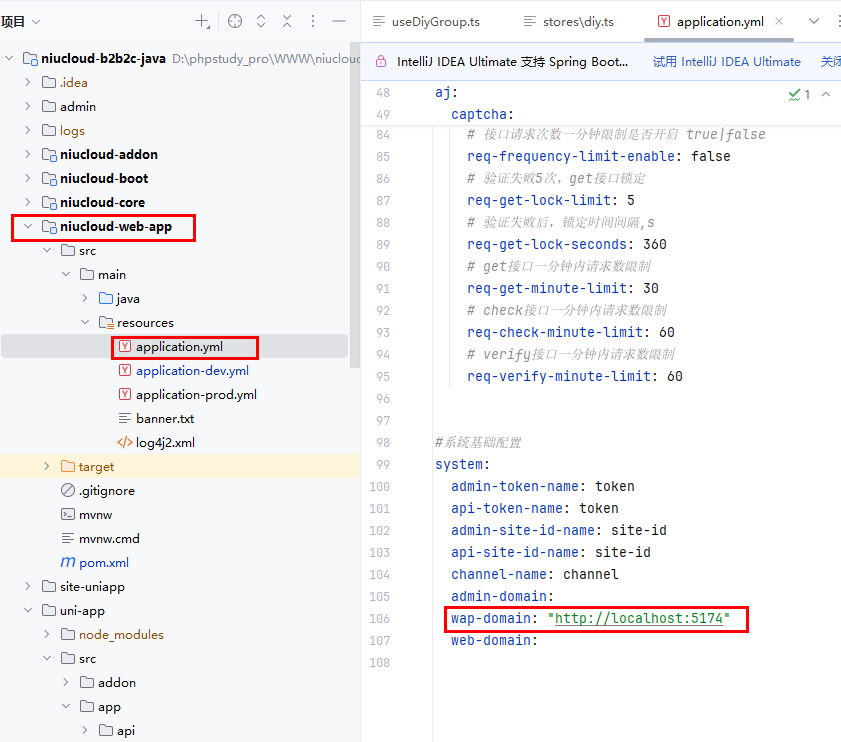Expand the niucloud-core module
Viewport: 841px width, 742px height.
click(27, 203)
